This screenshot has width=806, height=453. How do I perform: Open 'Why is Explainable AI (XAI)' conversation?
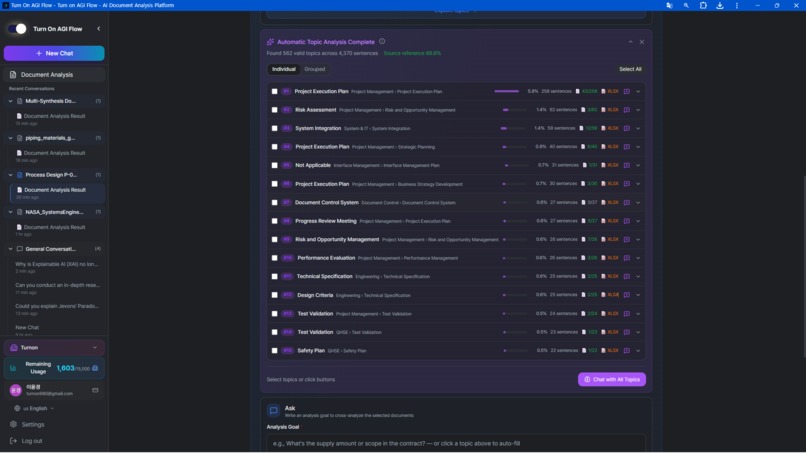(x=57, y=264)
